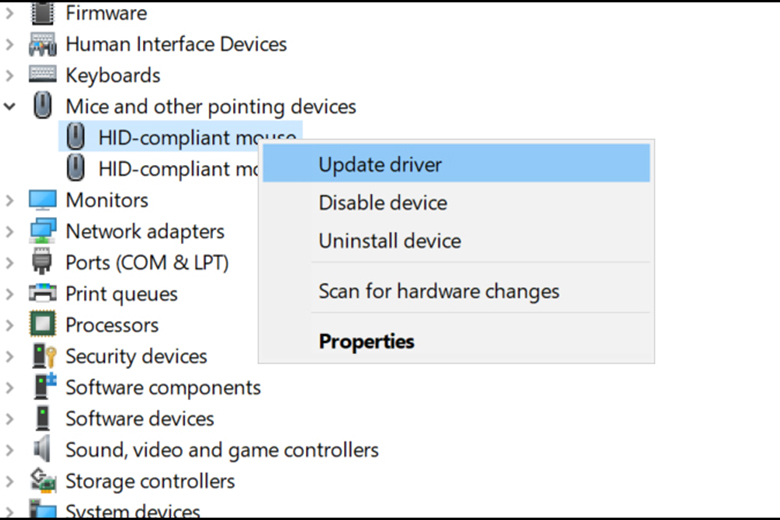Select Disable device in context menu
Viewport: 780px width, 520px height.
pyautogui.click(x=383, y=203)
